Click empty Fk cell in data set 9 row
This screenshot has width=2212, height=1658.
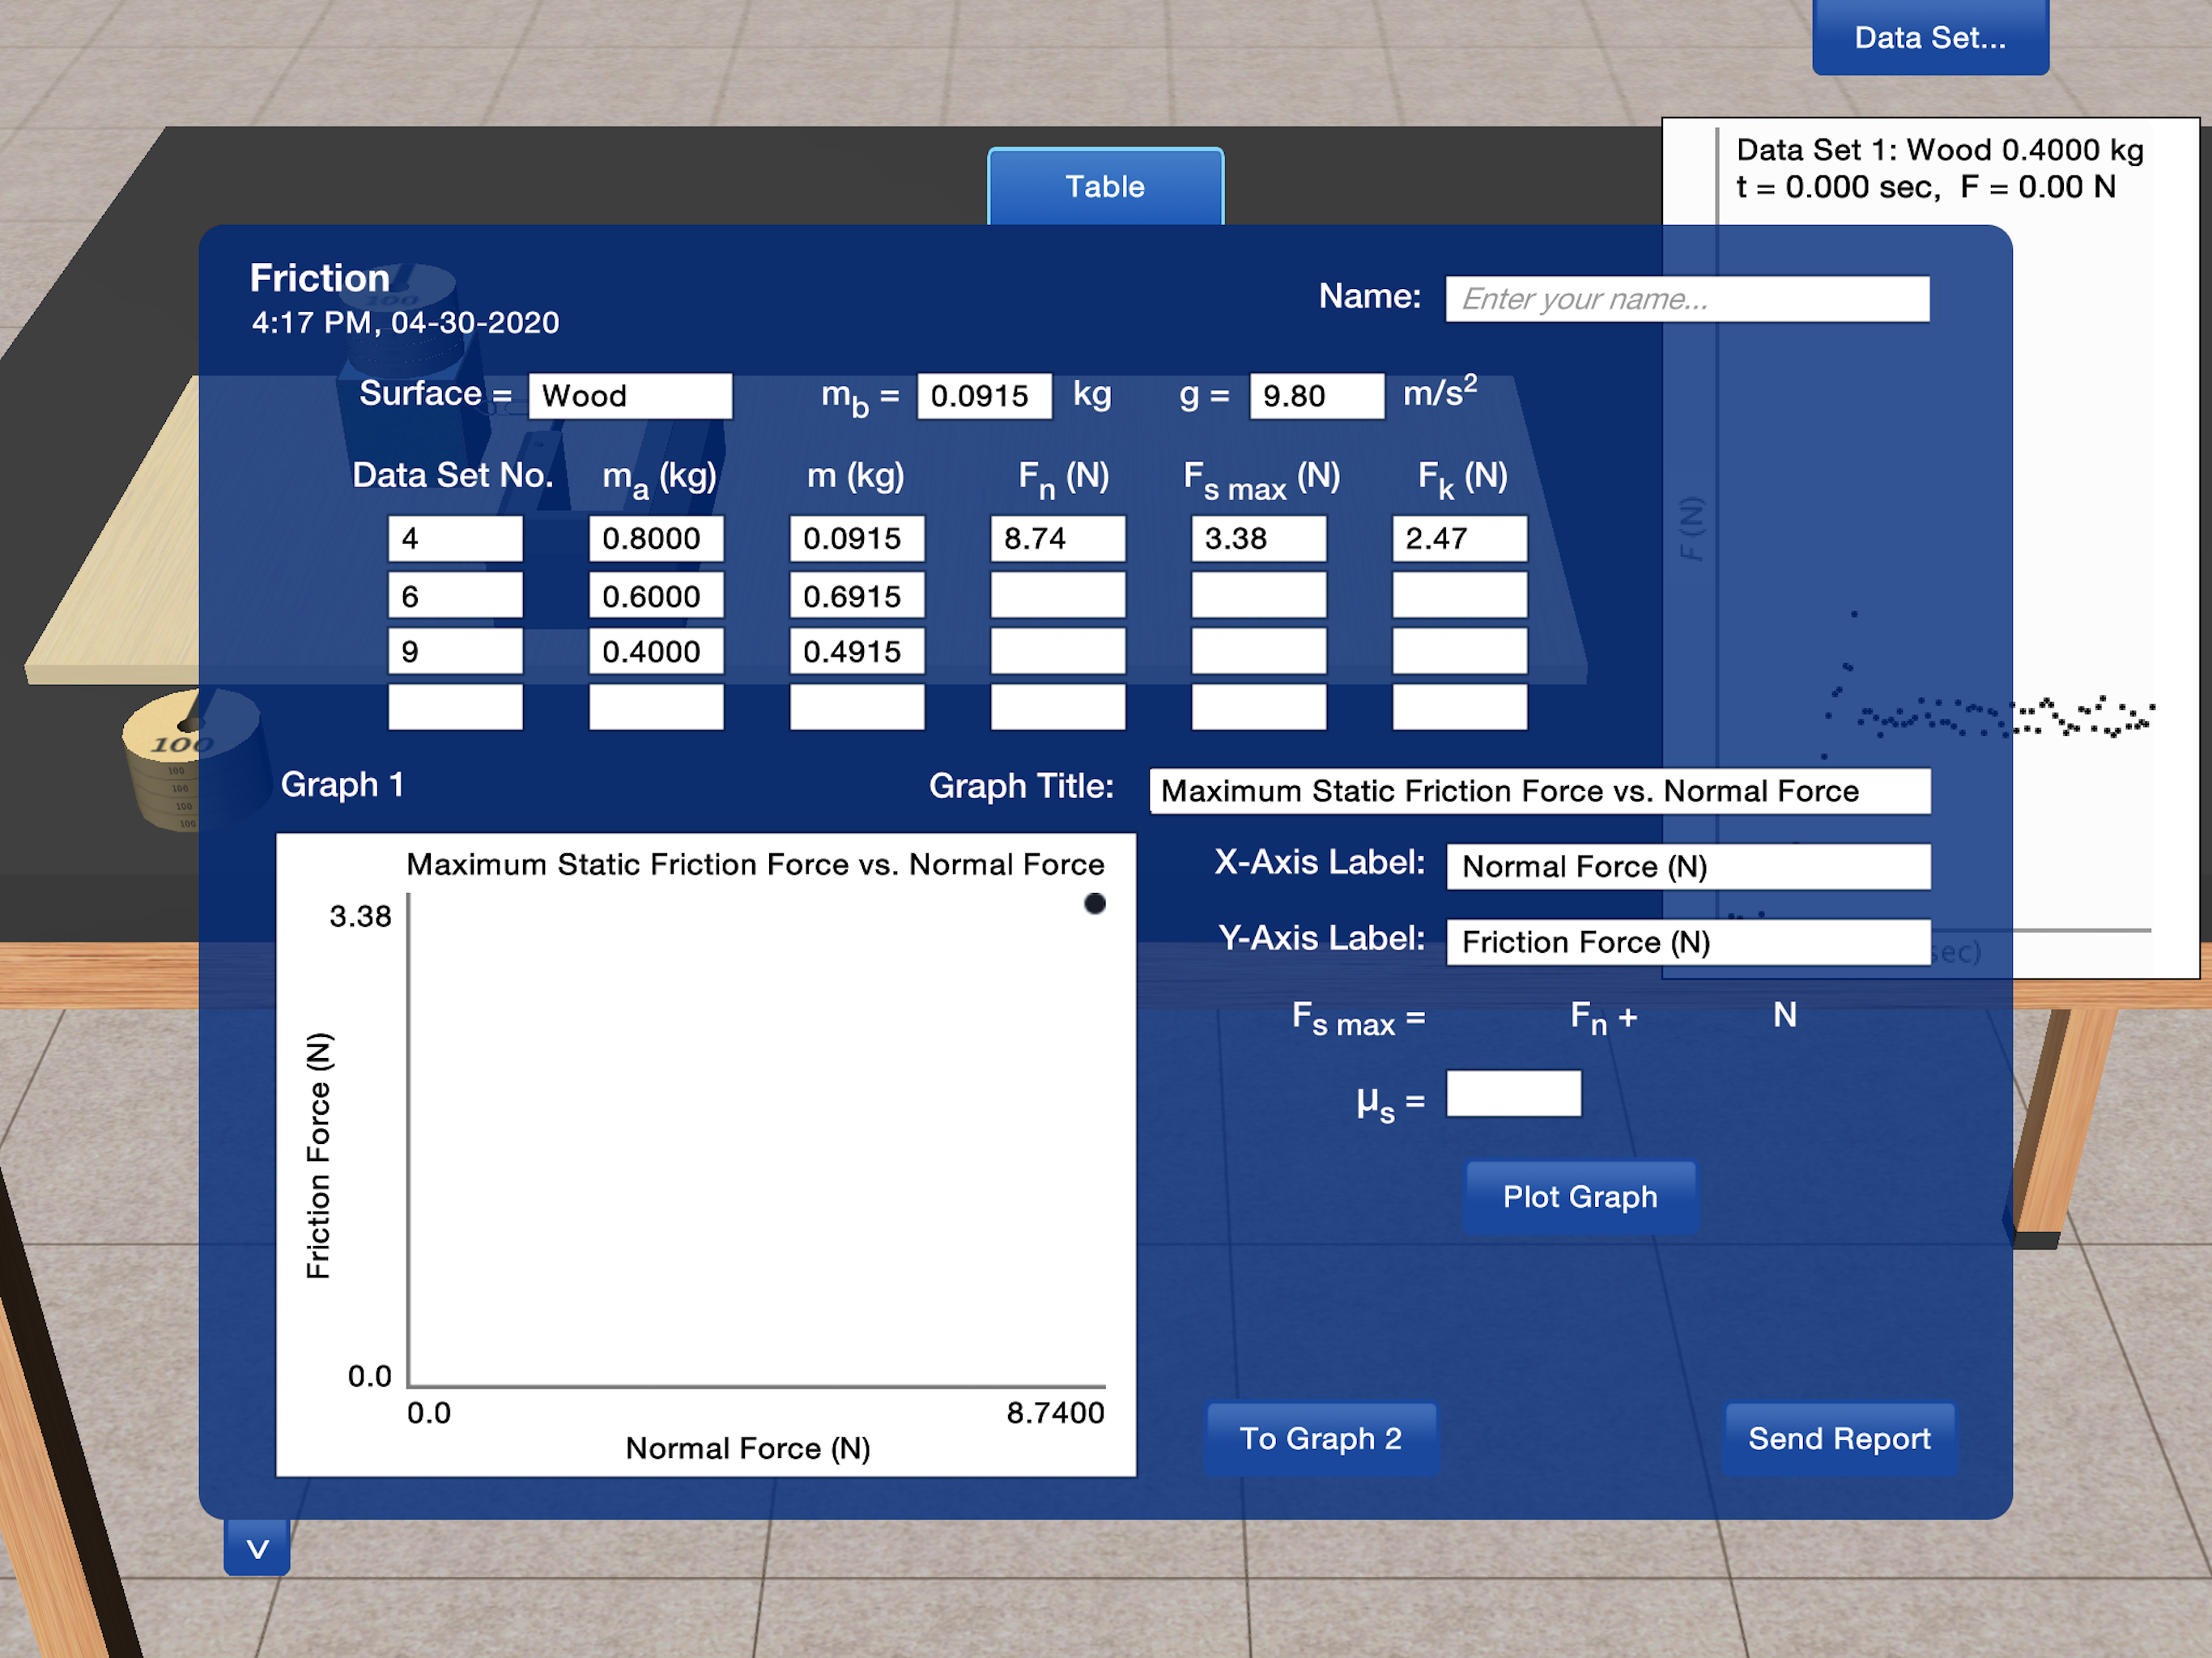pyautogui.click(x=1460, y=651)
